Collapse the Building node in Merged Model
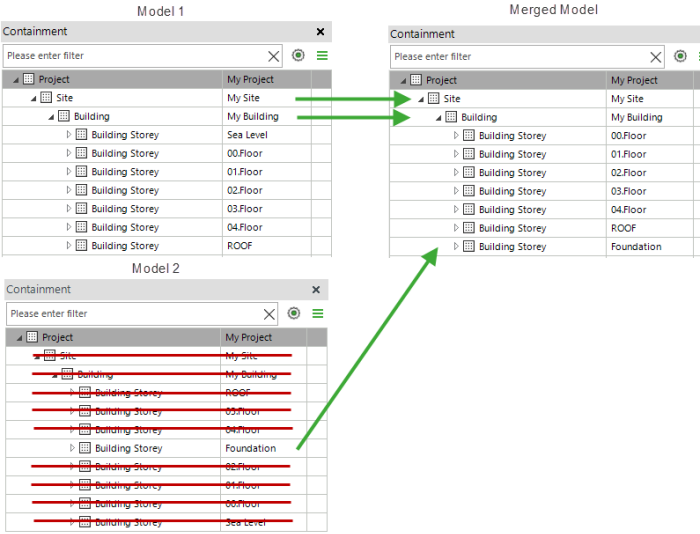The height and width of the screenshot is (534, 700). pos(439,118)
